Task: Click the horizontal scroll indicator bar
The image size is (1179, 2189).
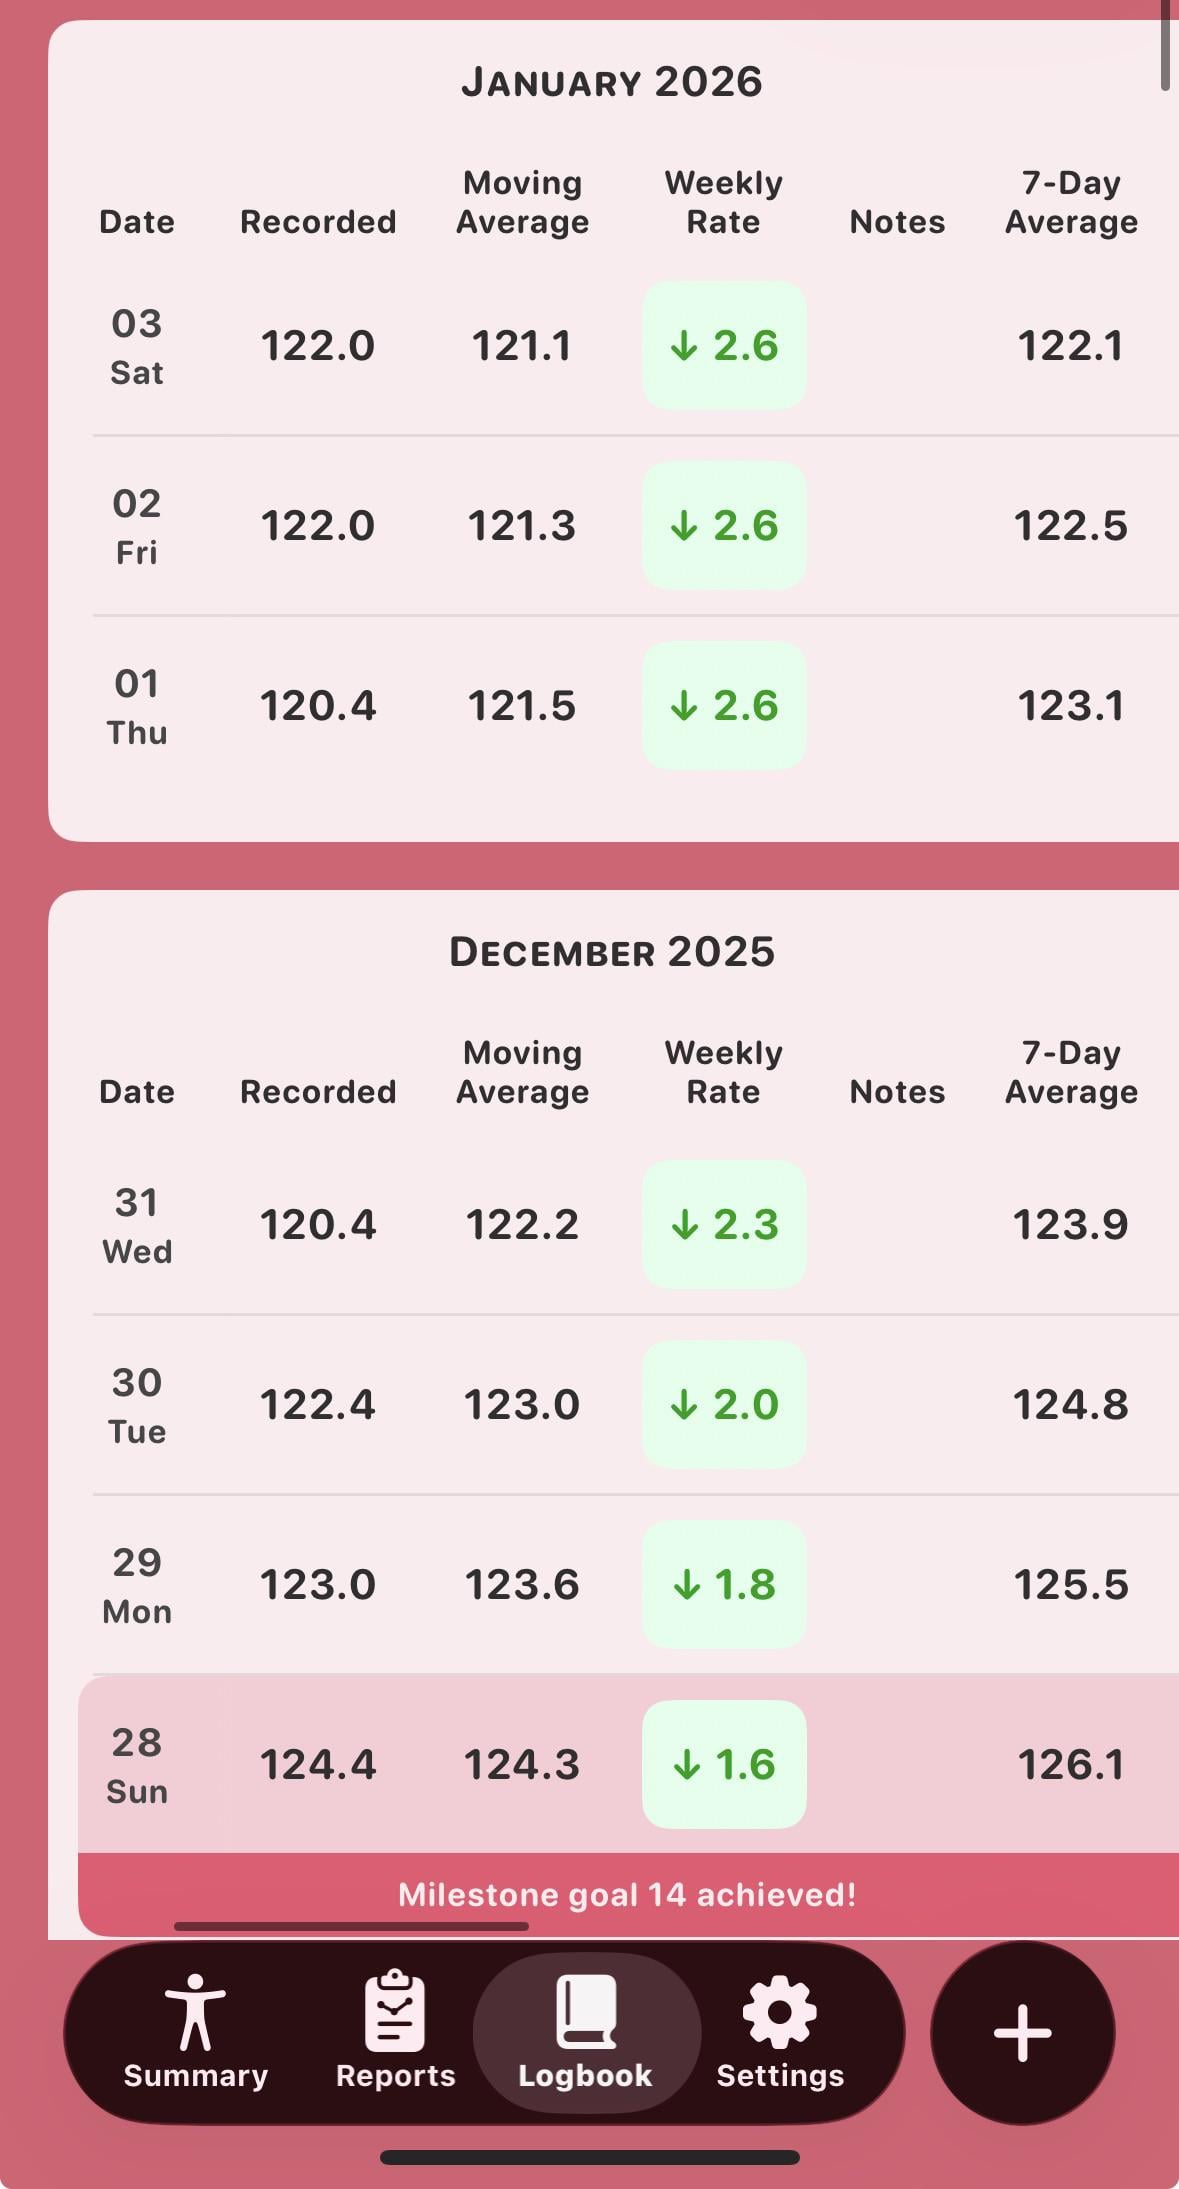Action: [x=351, y=1926]
